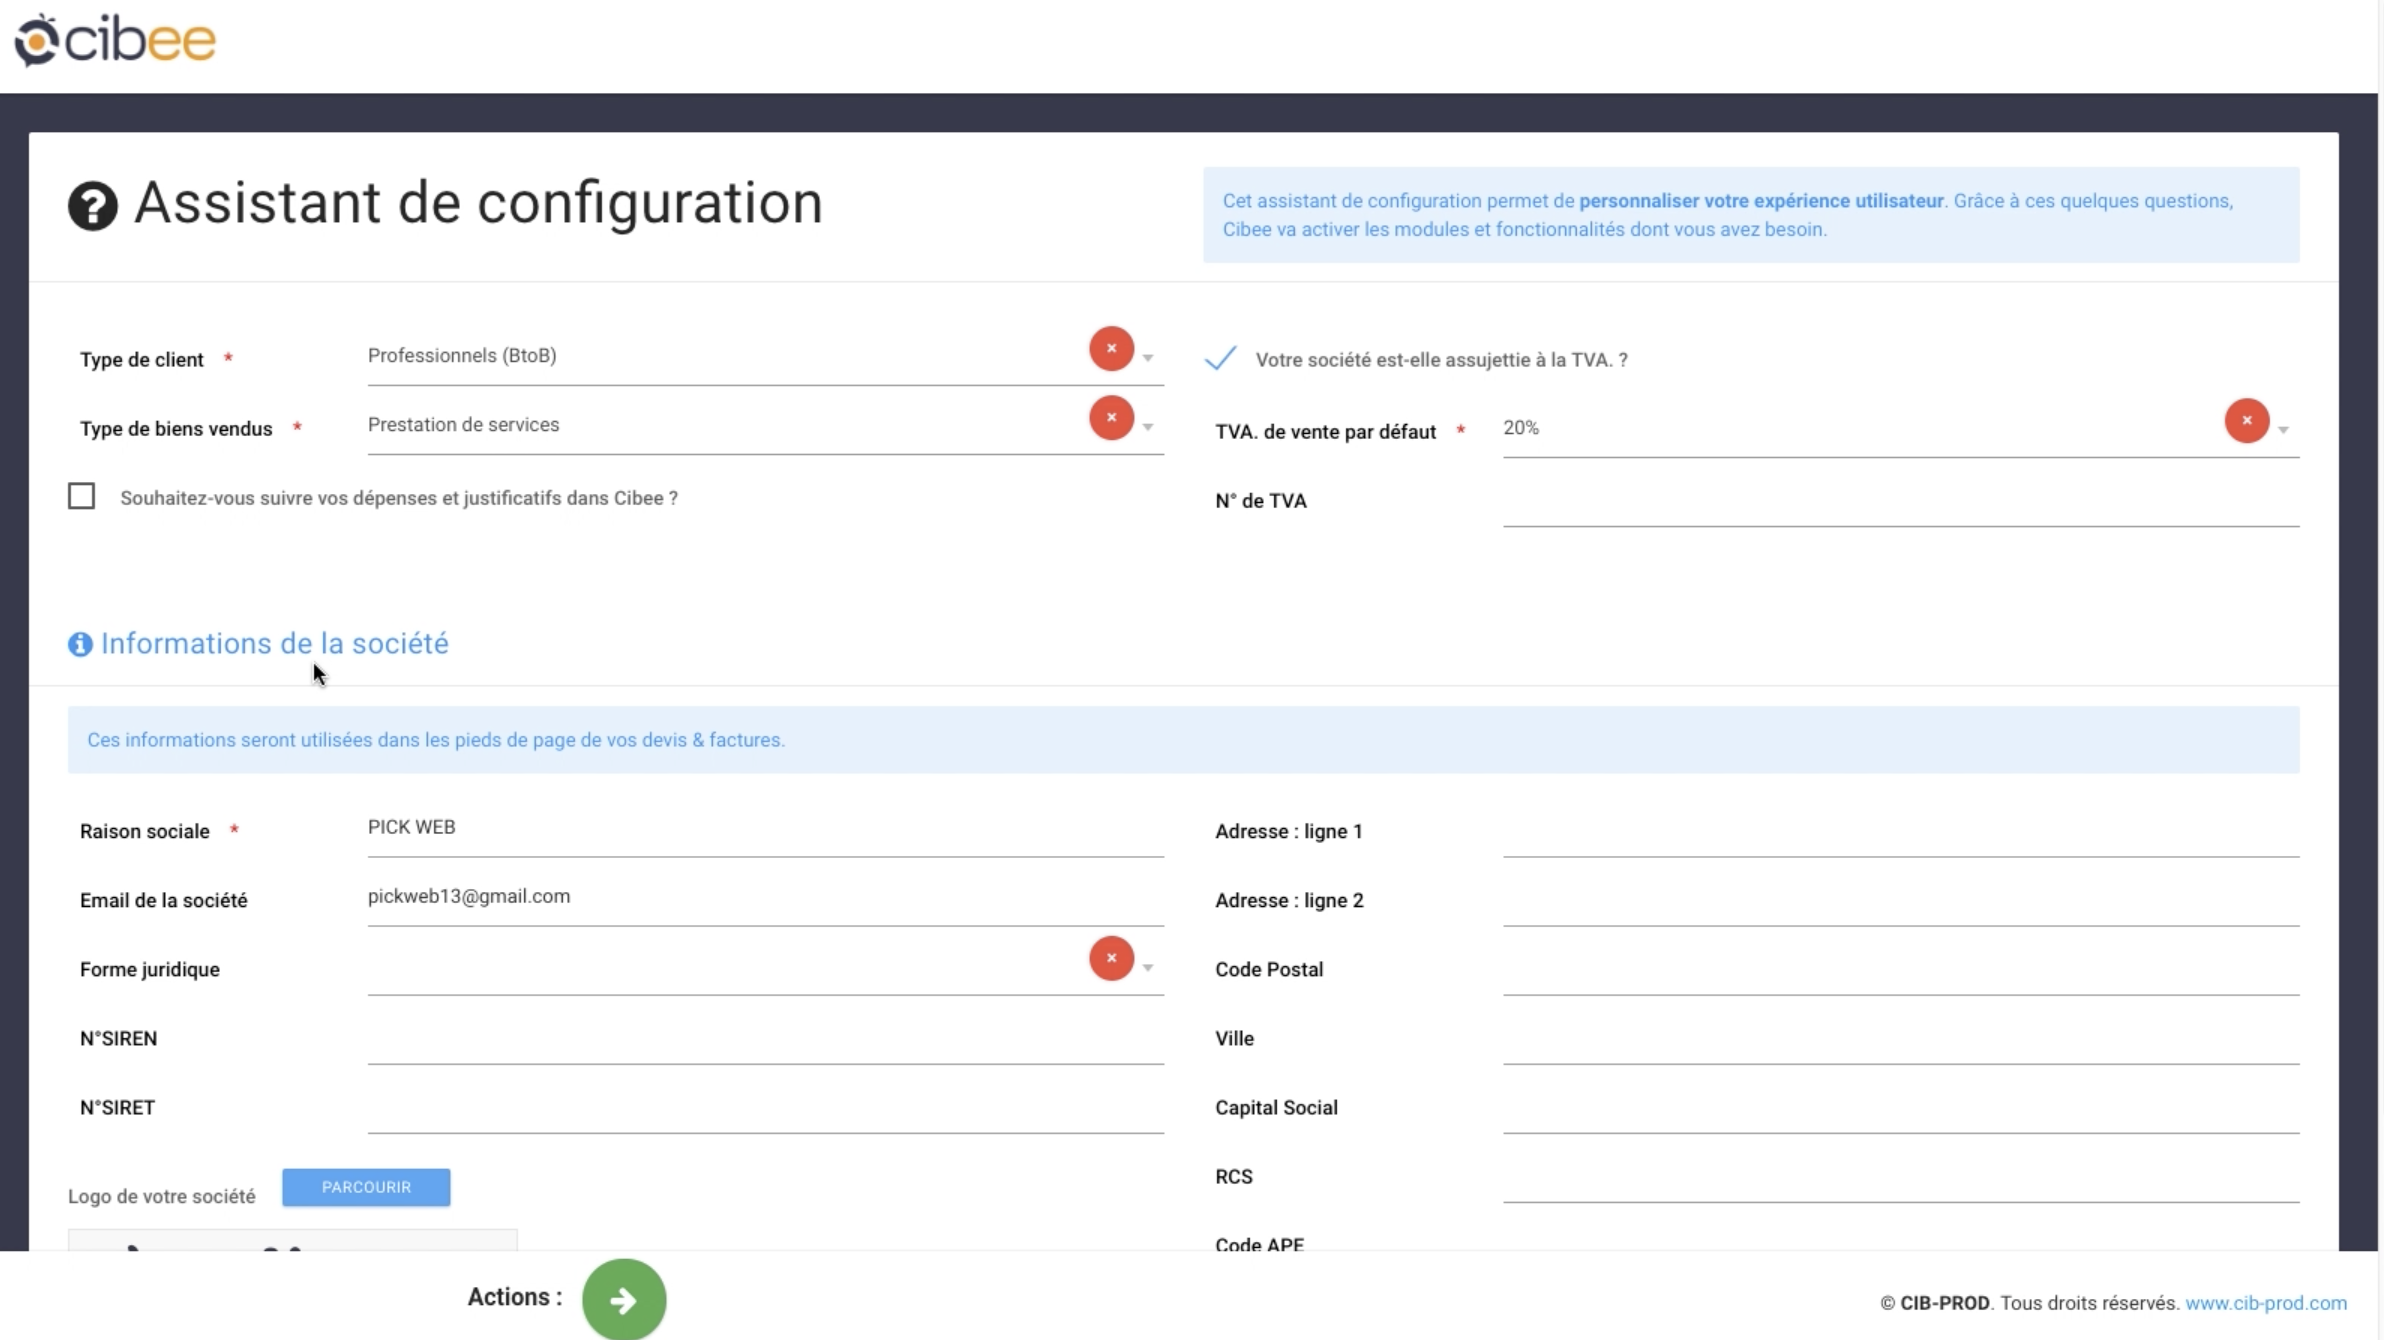Clear the default TVA rate value
The height and width of the screenshot is (1340, 2384).
[2245, 421]
